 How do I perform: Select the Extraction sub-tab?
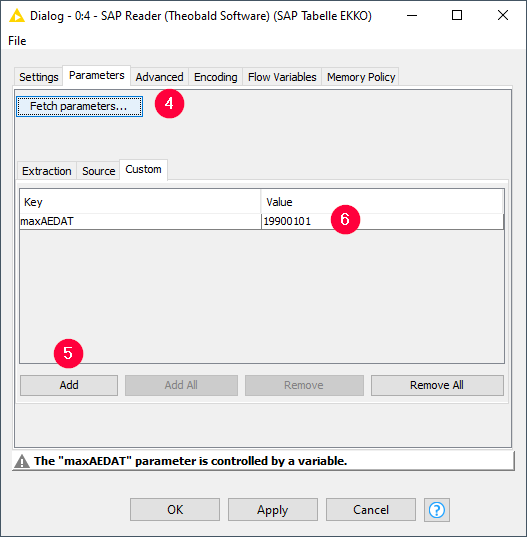click(47, 171)
